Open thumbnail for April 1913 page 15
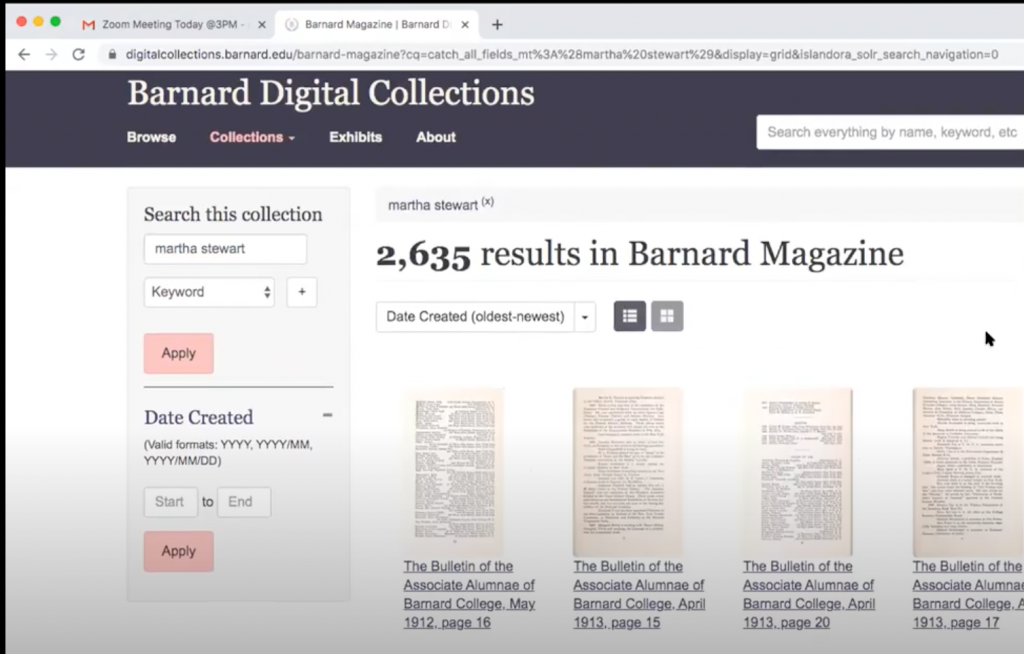The image size is (1024, 654). click(x=628, y=472)
